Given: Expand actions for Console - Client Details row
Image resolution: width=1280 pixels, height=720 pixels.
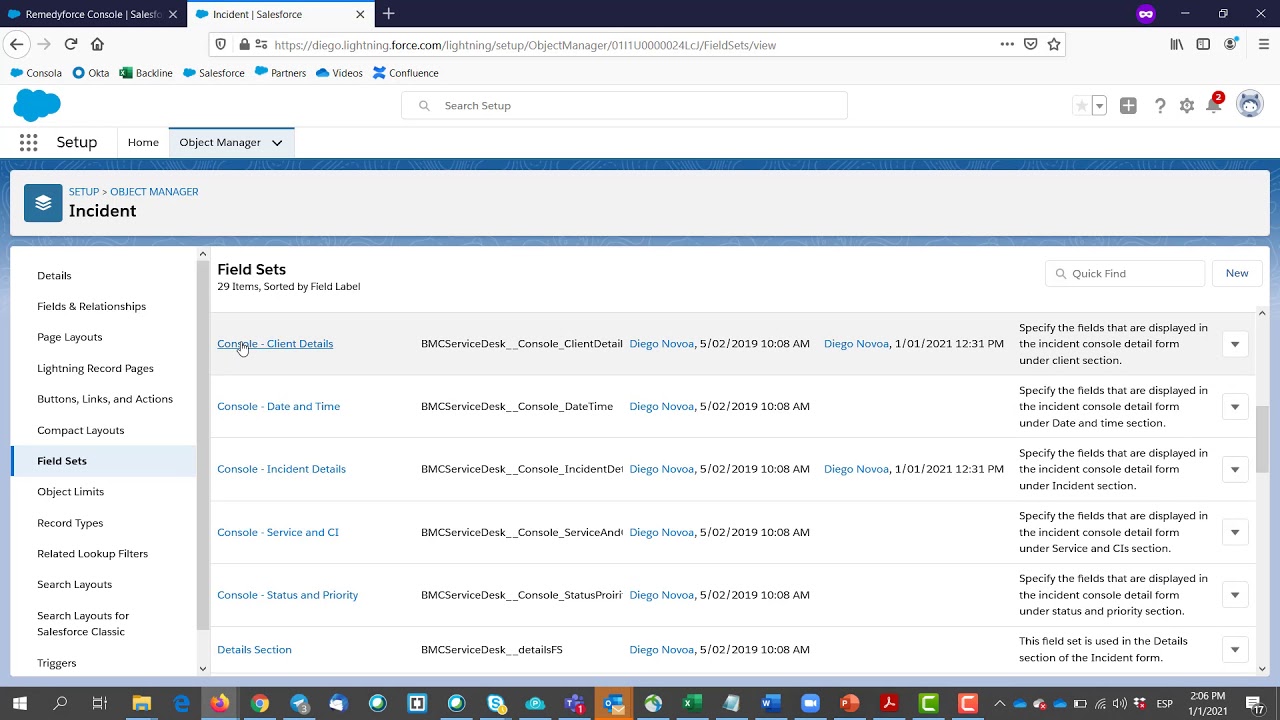Looking at the screenshot, I should [x=1235, y=344].
